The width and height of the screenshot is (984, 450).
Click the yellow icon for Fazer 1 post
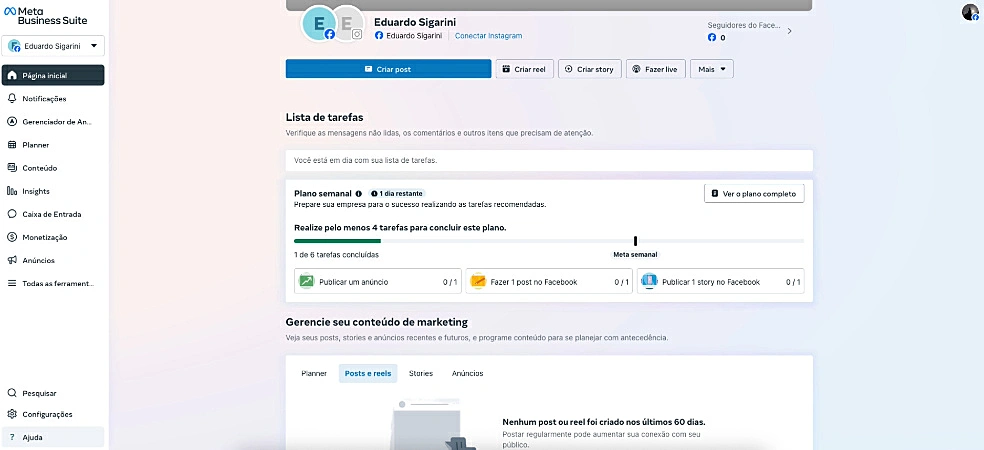pyautogui.click(x=478, y=282)
